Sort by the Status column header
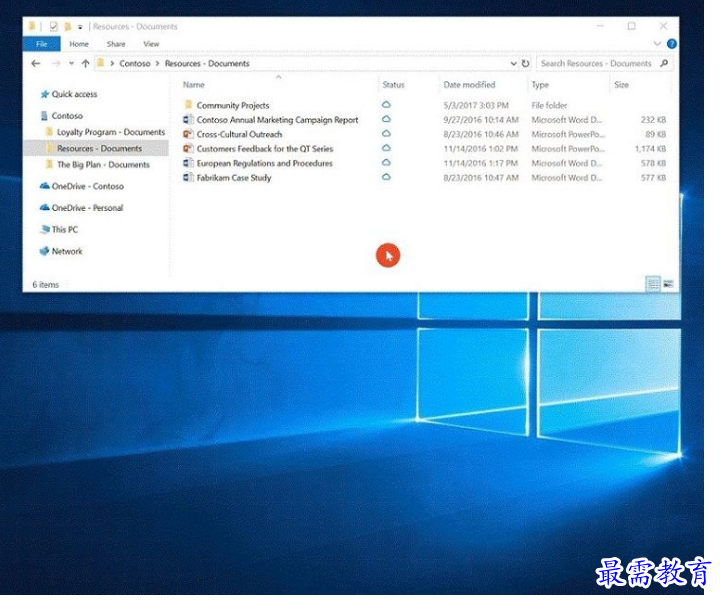 click(x=394, y=85)
